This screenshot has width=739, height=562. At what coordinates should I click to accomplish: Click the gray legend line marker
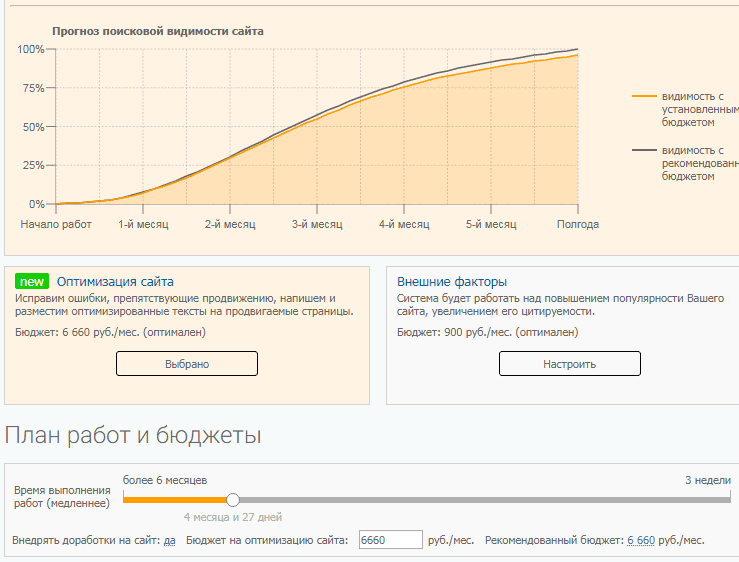coord(644,150)
